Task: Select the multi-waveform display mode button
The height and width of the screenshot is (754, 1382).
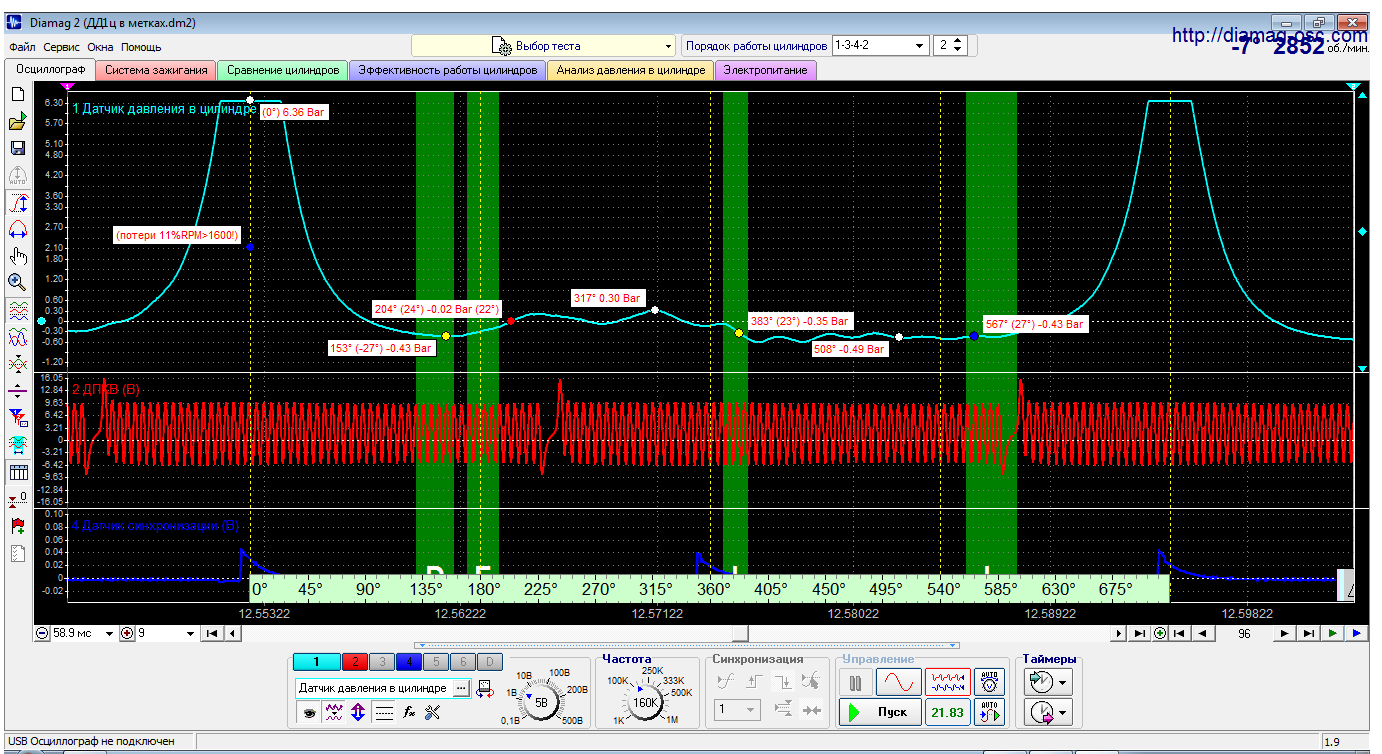Action: pos(947,682)
